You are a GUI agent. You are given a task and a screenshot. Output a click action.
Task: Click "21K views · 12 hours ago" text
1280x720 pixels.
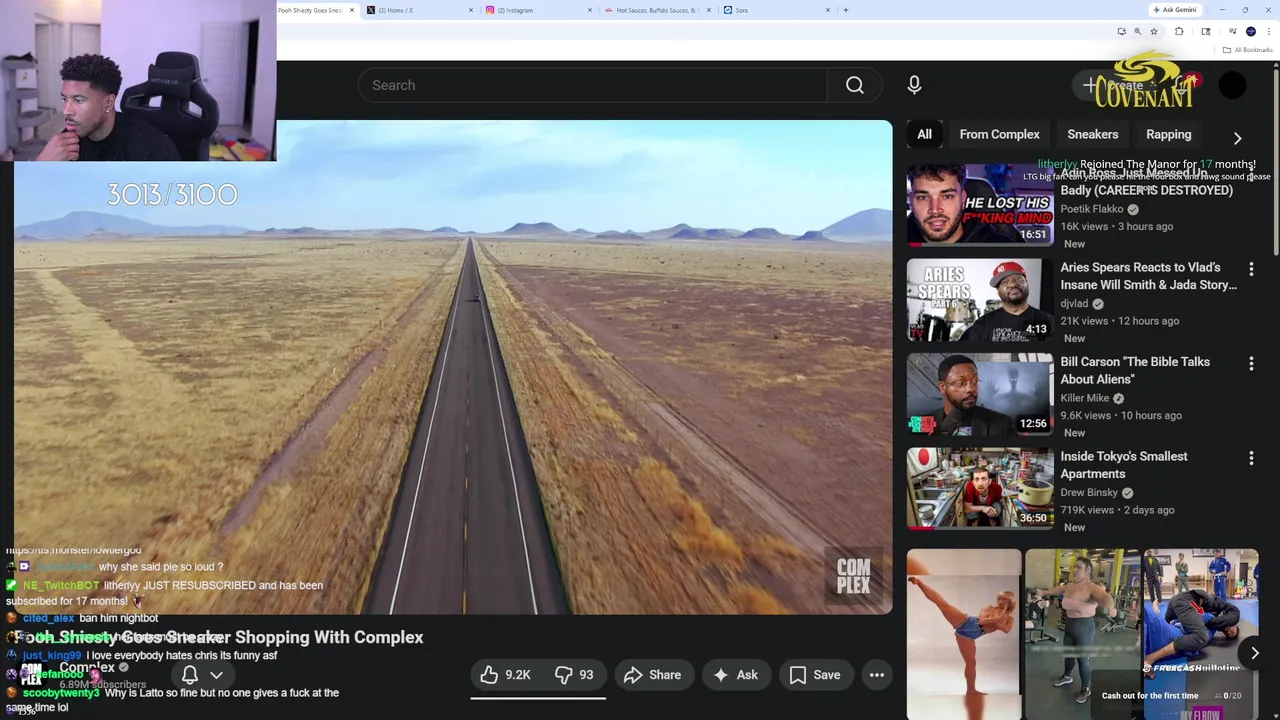1119,321
